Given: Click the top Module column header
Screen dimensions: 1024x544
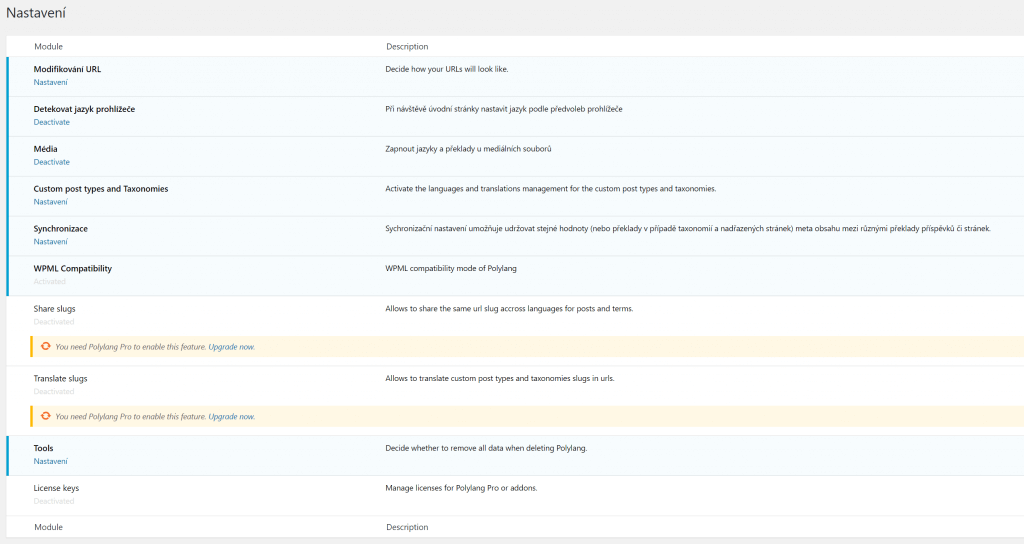Looking at the screenshot, I should 48,46.
